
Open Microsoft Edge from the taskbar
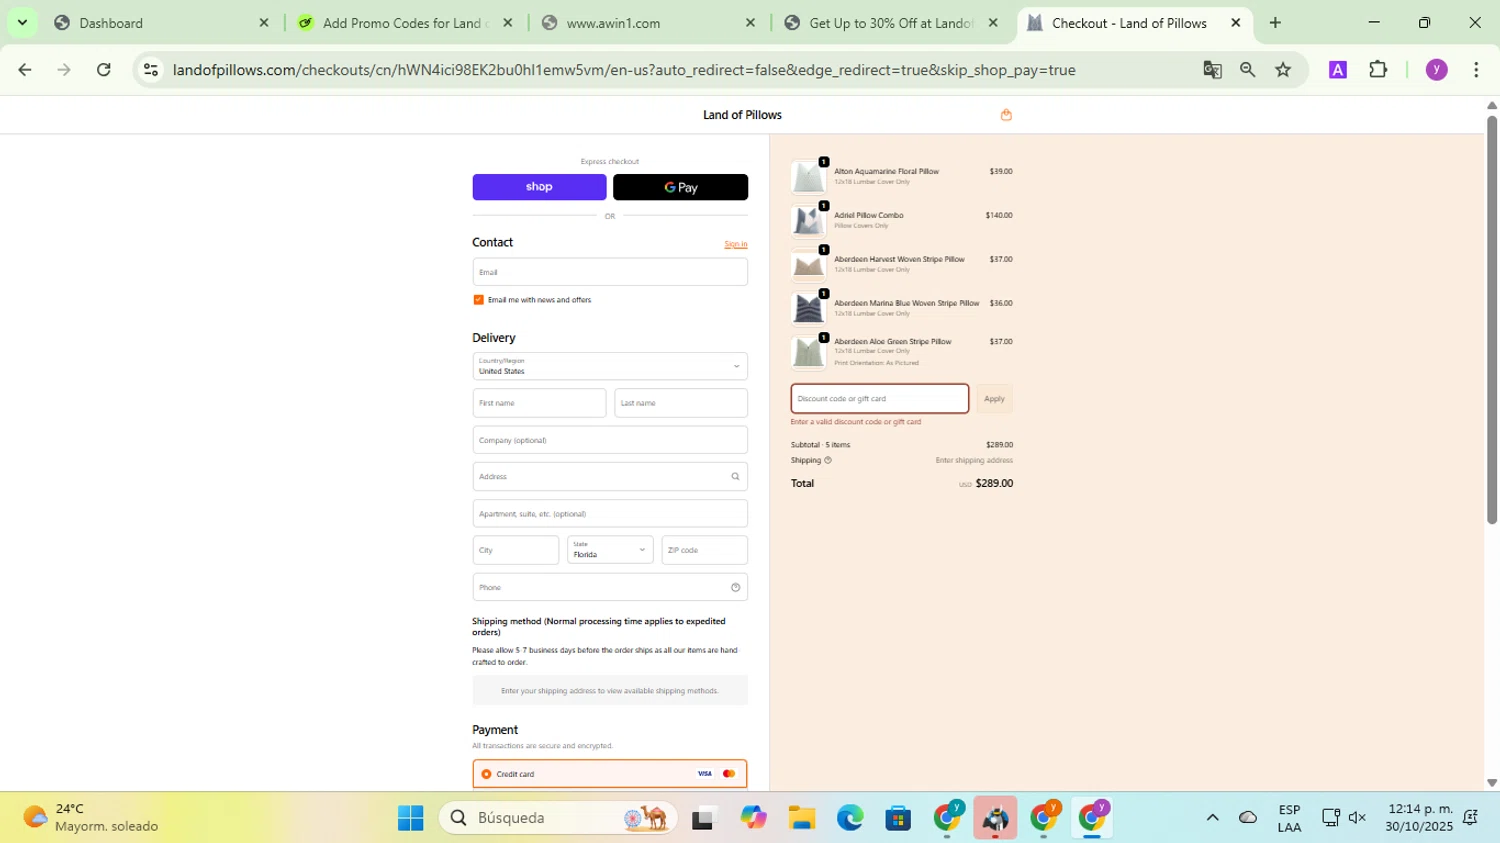tap(850, 818)
